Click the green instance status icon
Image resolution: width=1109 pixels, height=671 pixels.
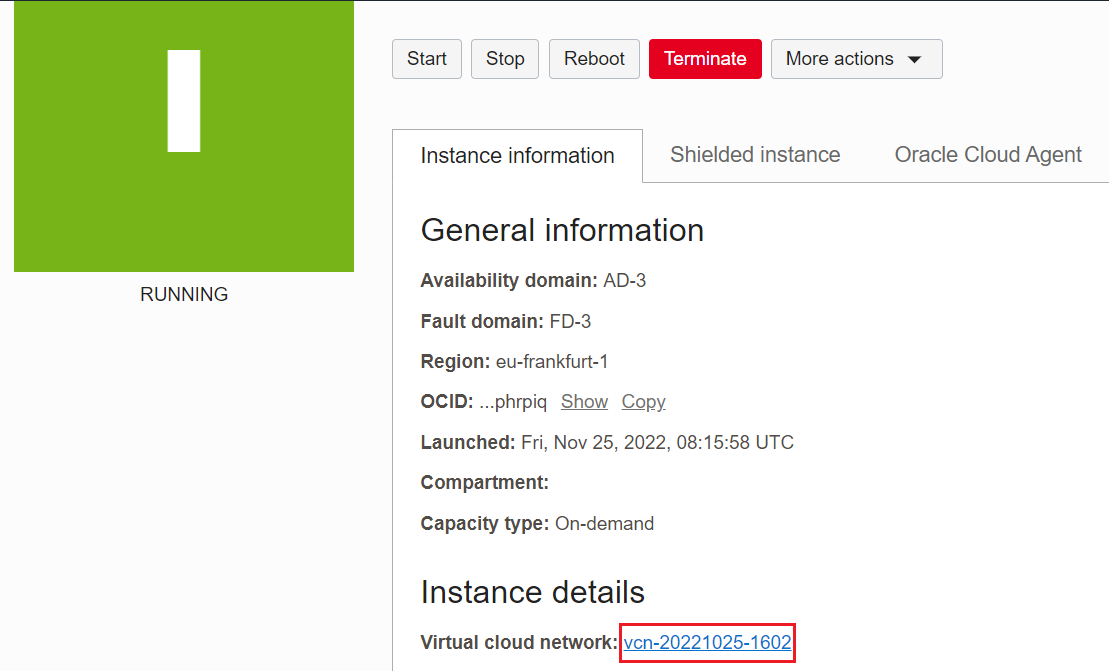click(x=183, y=137)
